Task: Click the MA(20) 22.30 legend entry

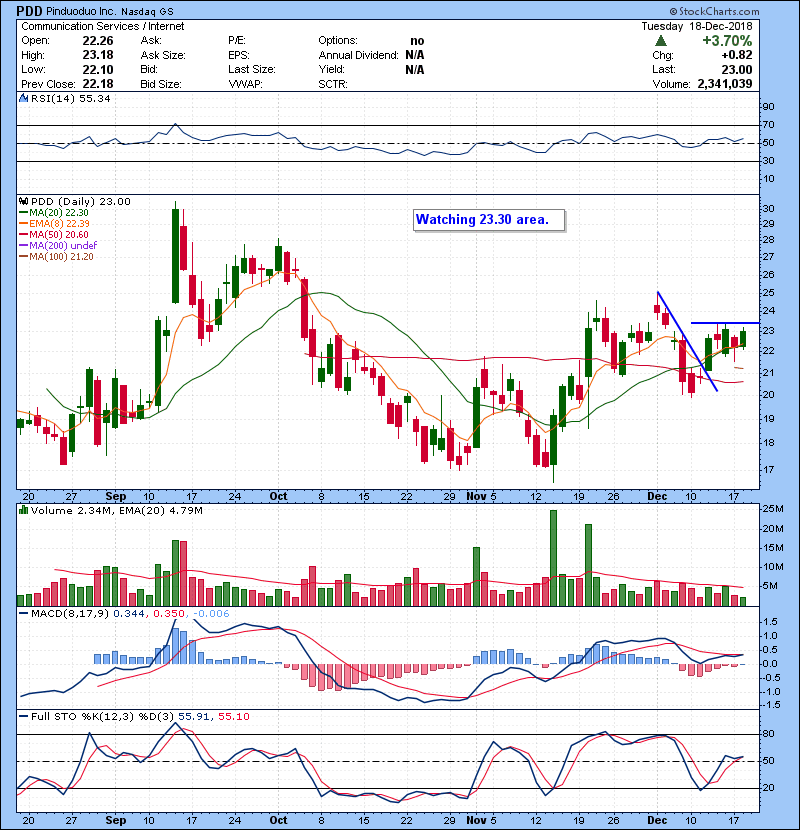Action: click(x=54, y=213)
